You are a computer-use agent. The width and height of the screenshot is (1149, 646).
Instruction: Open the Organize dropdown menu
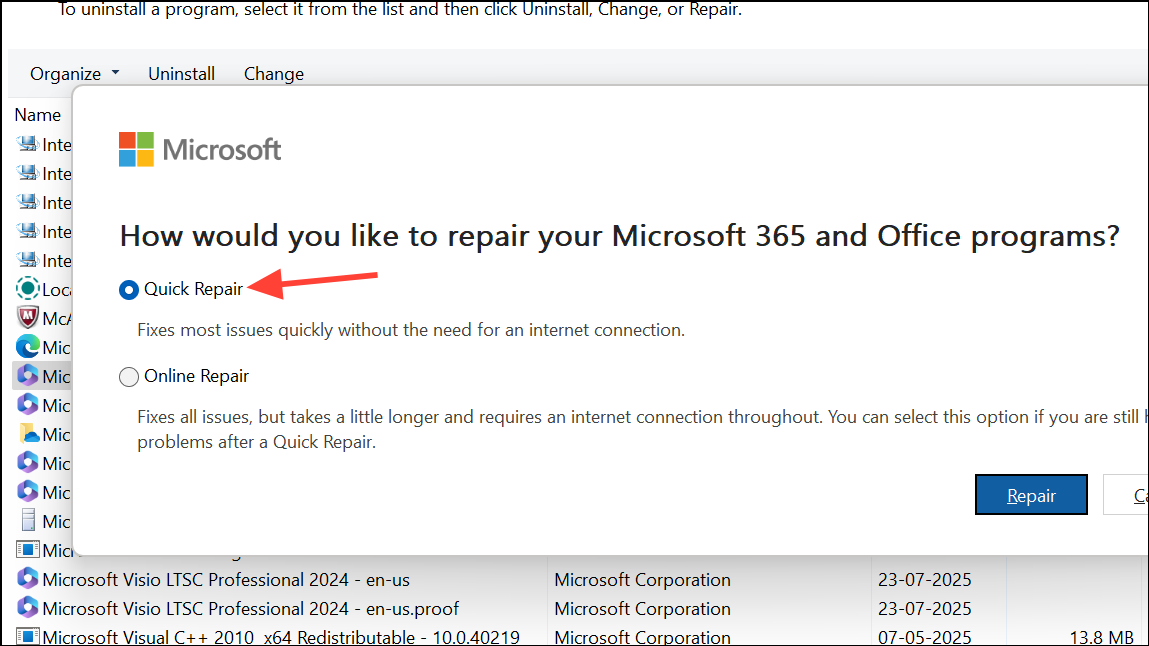click(x=74, y=74)
